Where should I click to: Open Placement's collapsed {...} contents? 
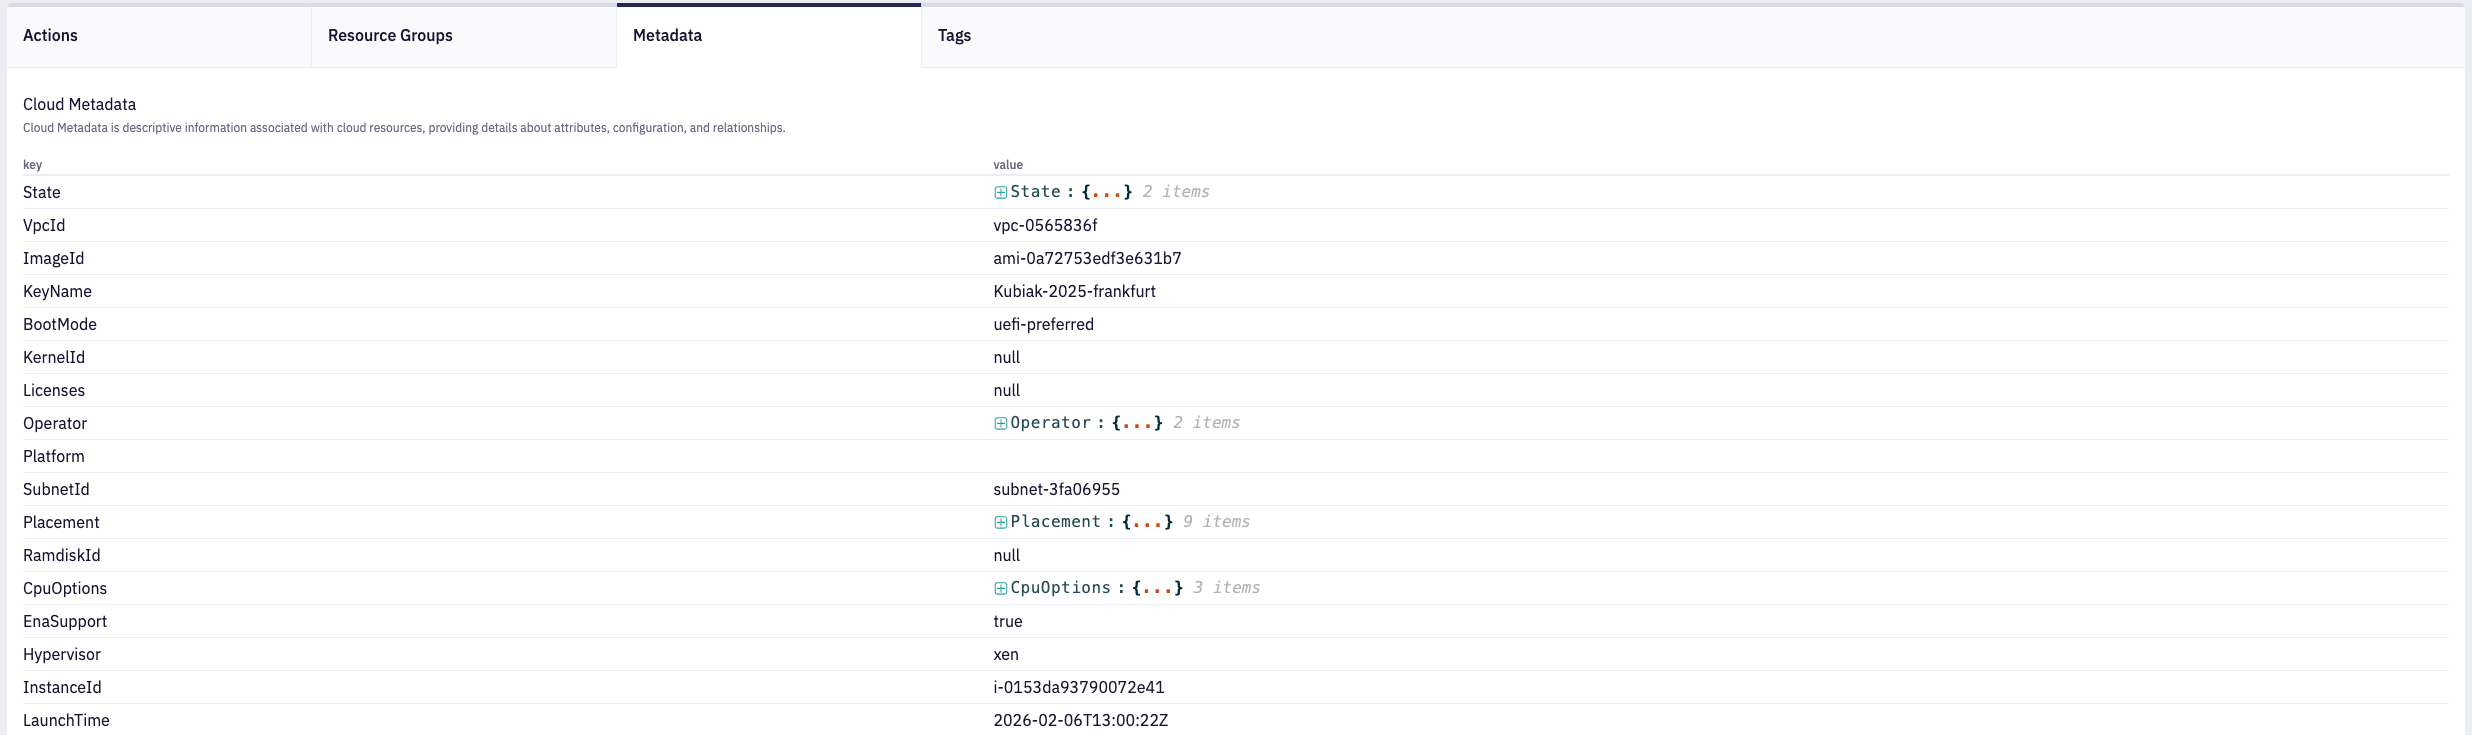(1147, 522)
